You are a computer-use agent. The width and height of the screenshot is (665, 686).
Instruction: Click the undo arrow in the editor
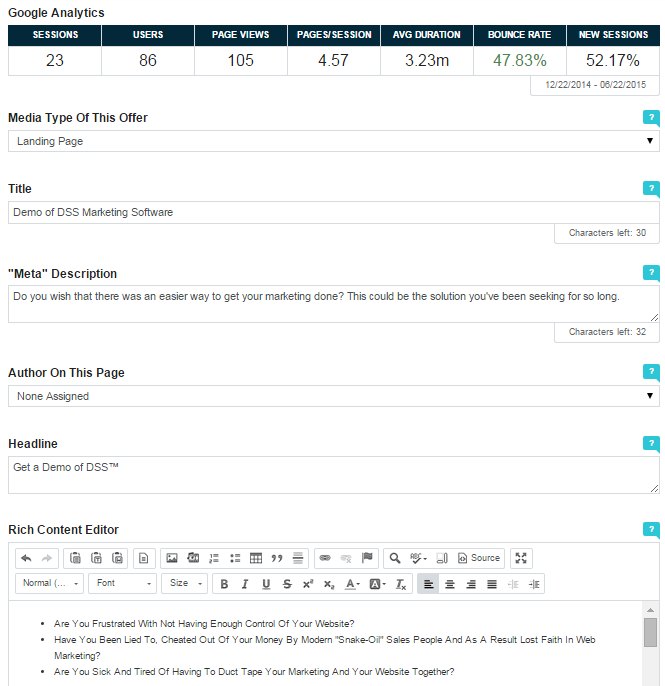(26, 558)
